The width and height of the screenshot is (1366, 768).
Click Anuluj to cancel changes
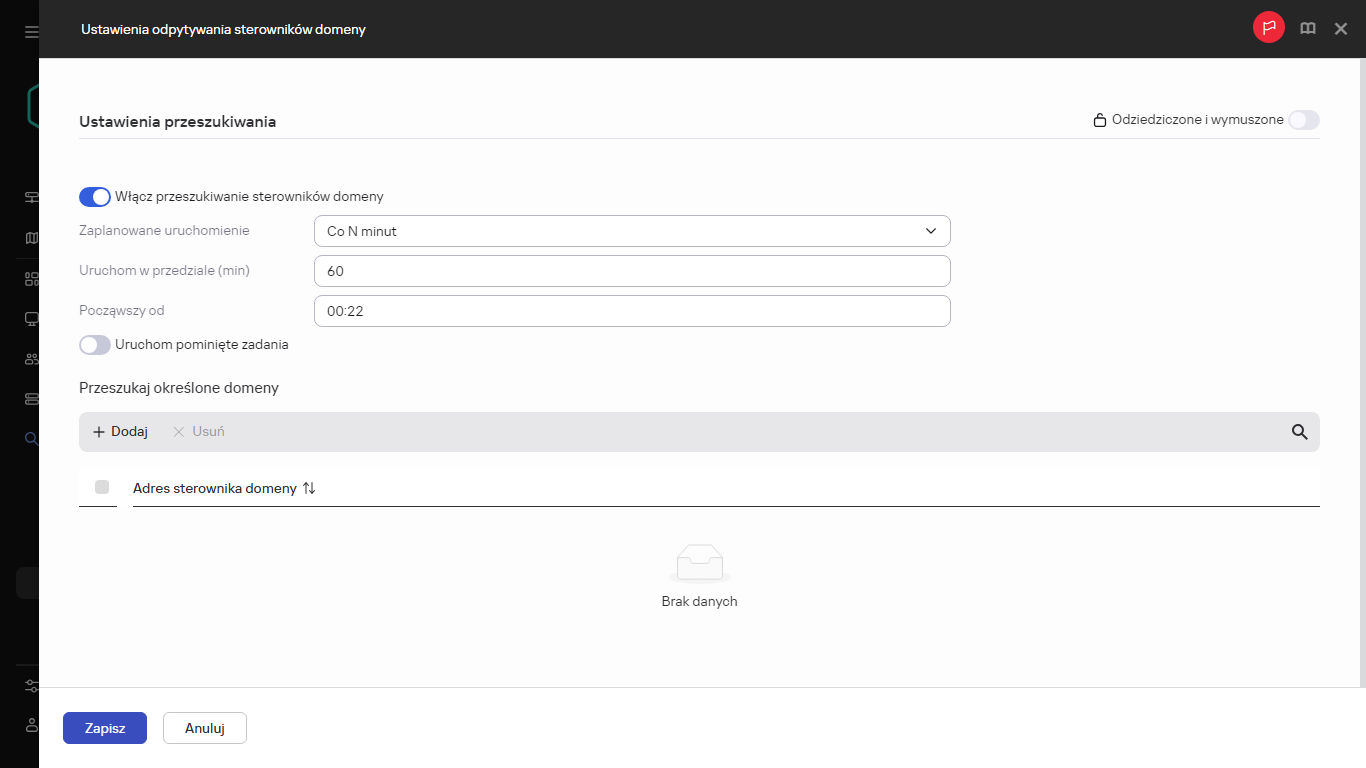204,728
